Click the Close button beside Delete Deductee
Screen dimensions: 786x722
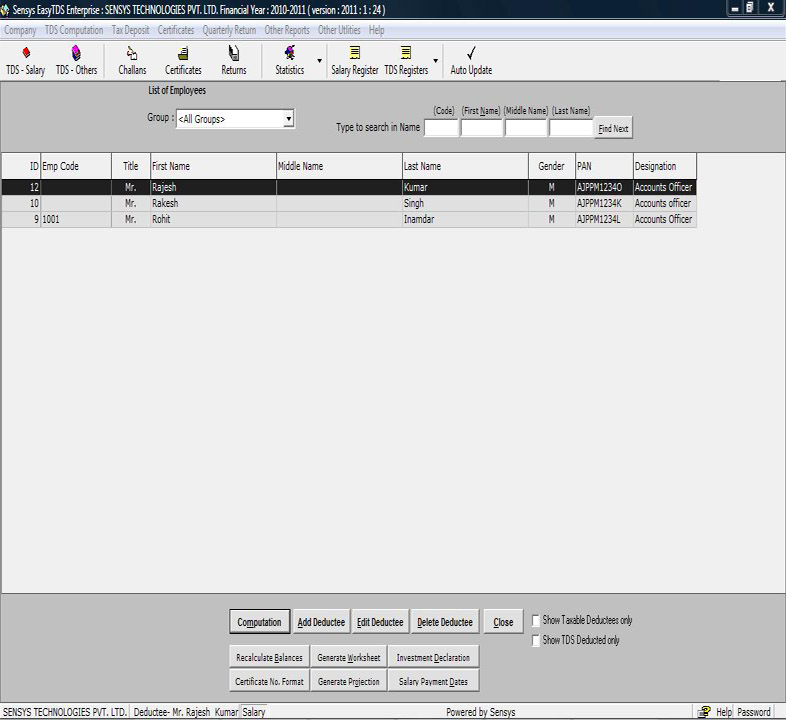click(503, 622)
